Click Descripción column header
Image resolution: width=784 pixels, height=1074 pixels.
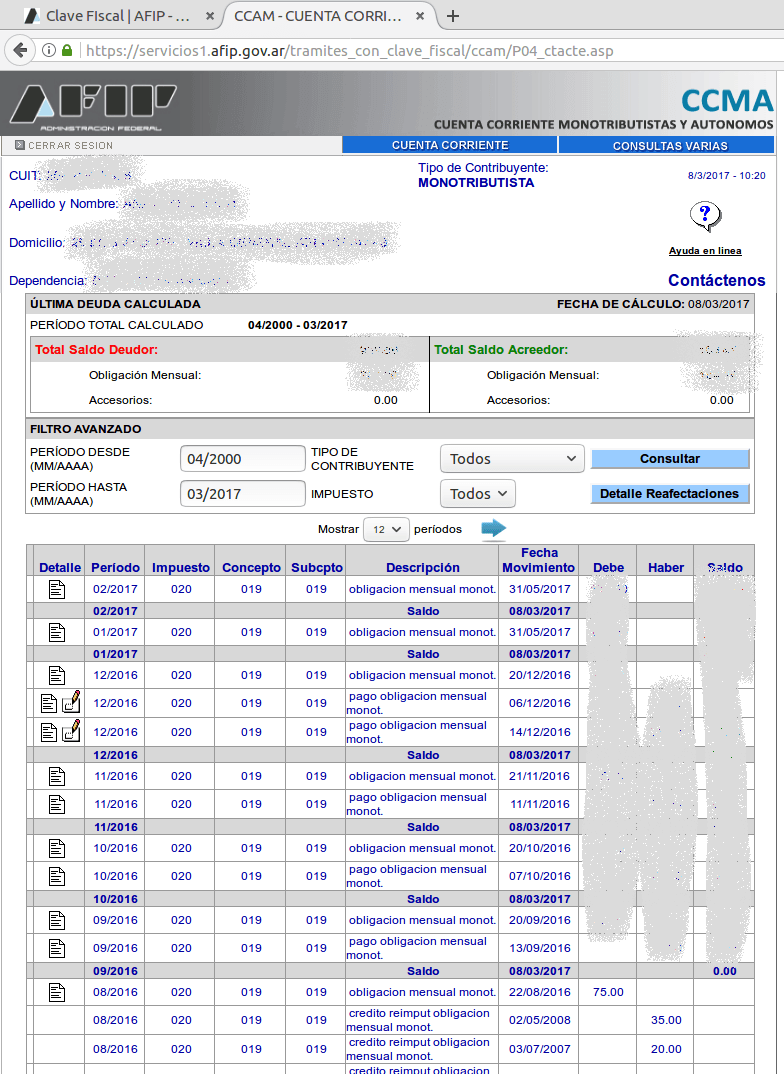click(x=422, y=568)
